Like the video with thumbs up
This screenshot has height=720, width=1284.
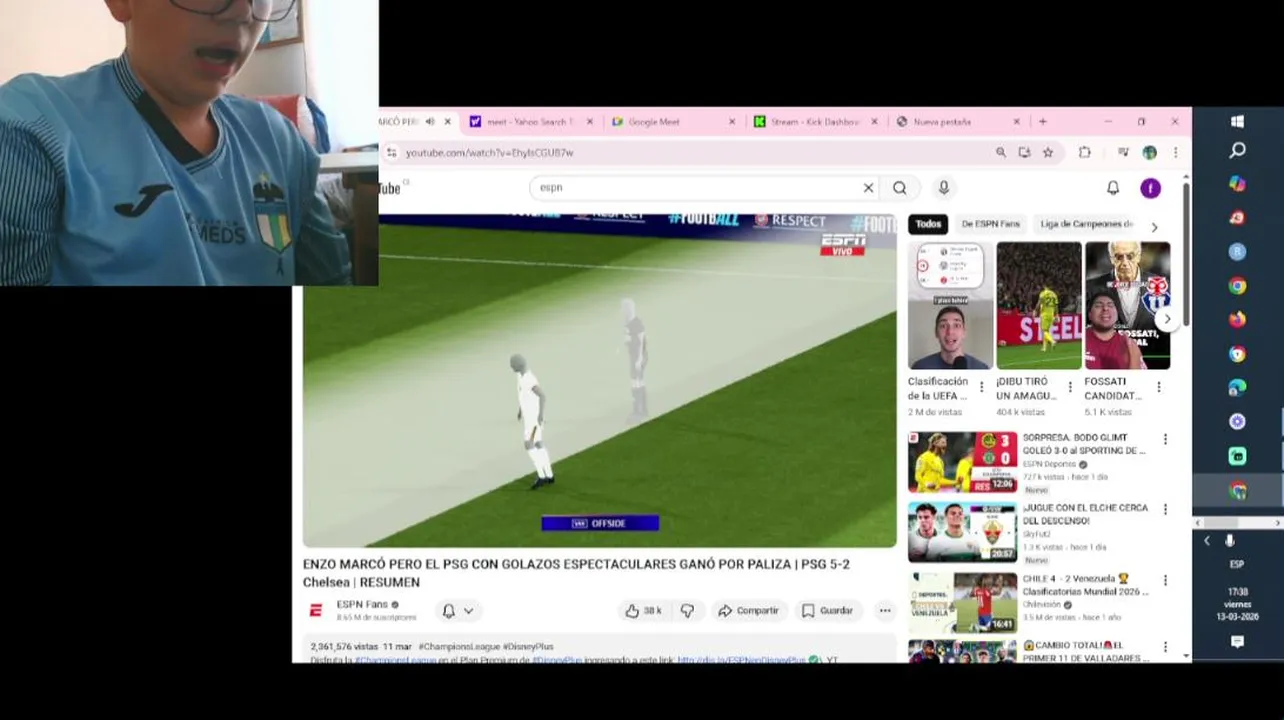pos(643,611)
